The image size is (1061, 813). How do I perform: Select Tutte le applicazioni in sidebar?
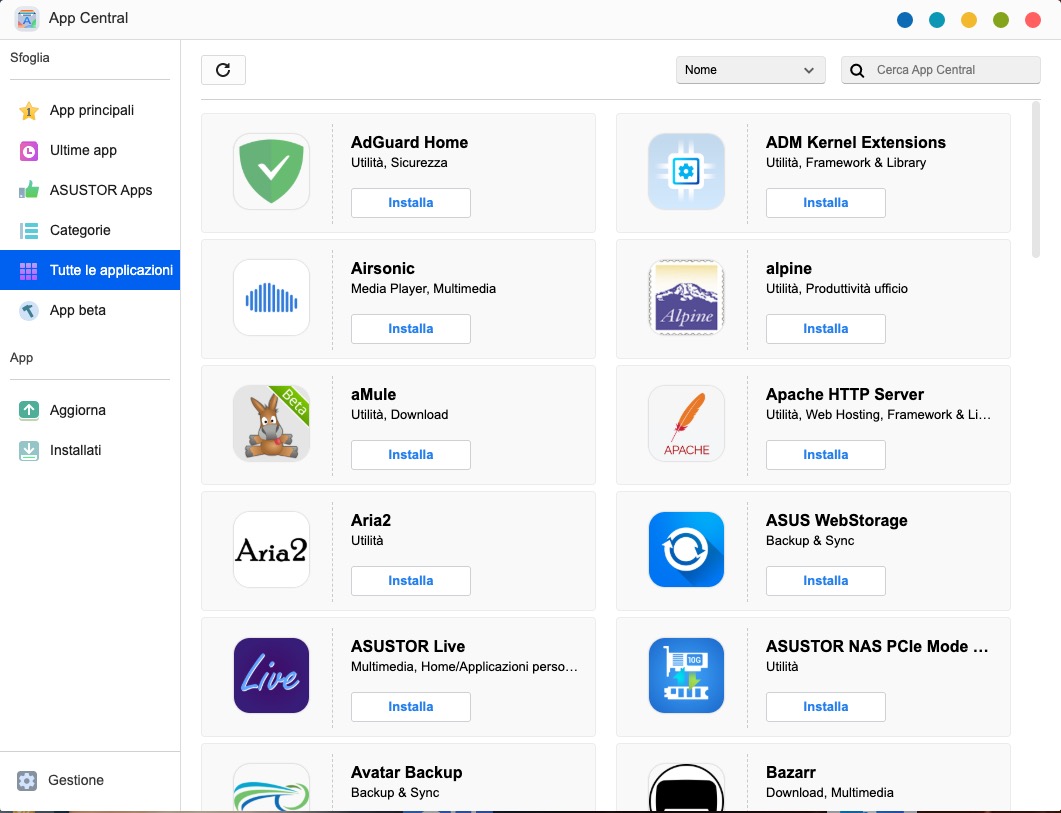90,270
